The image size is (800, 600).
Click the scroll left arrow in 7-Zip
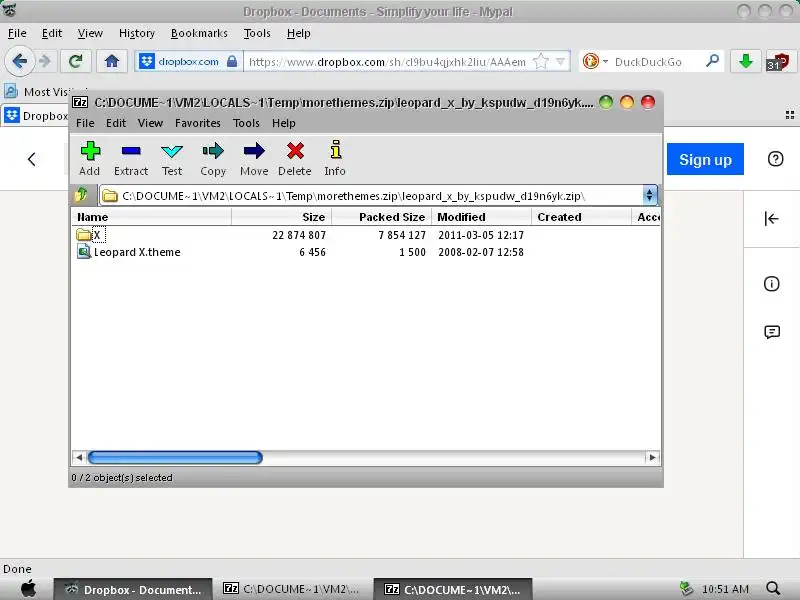(79, 457)
